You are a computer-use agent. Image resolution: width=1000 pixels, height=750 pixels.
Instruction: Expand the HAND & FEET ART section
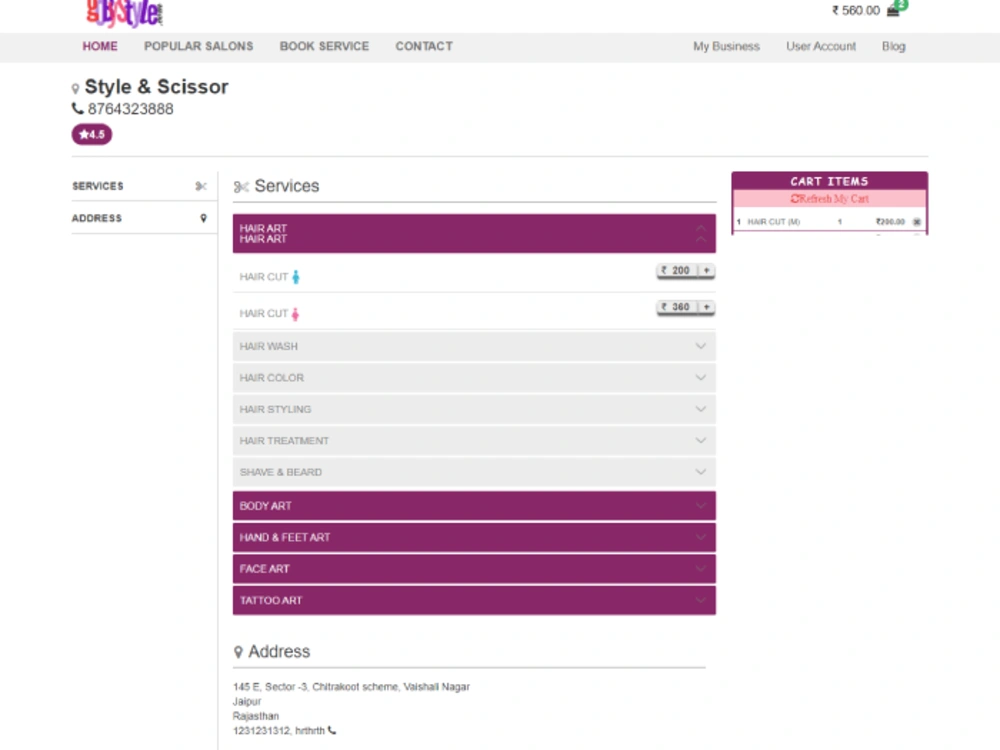(x=474, y=537)
